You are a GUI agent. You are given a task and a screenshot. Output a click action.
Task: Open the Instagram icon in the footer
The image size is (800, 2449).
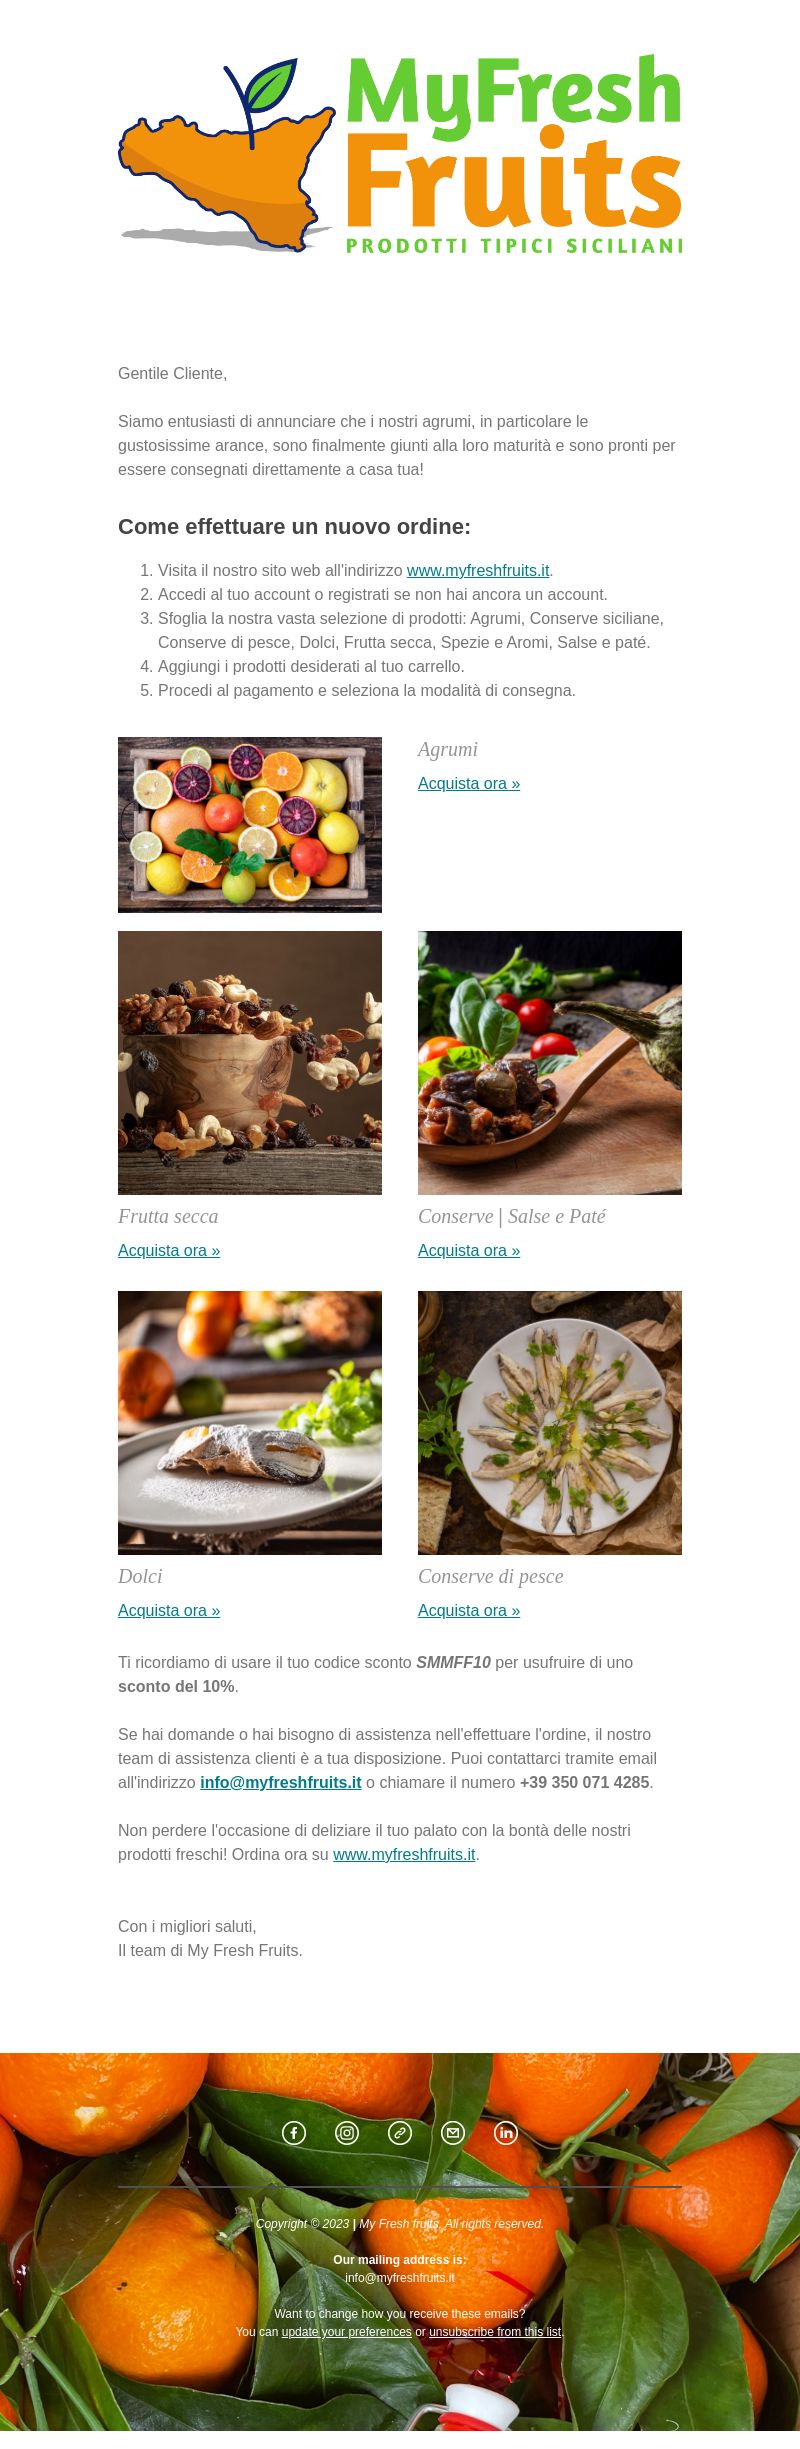[x=347, y=2133]
